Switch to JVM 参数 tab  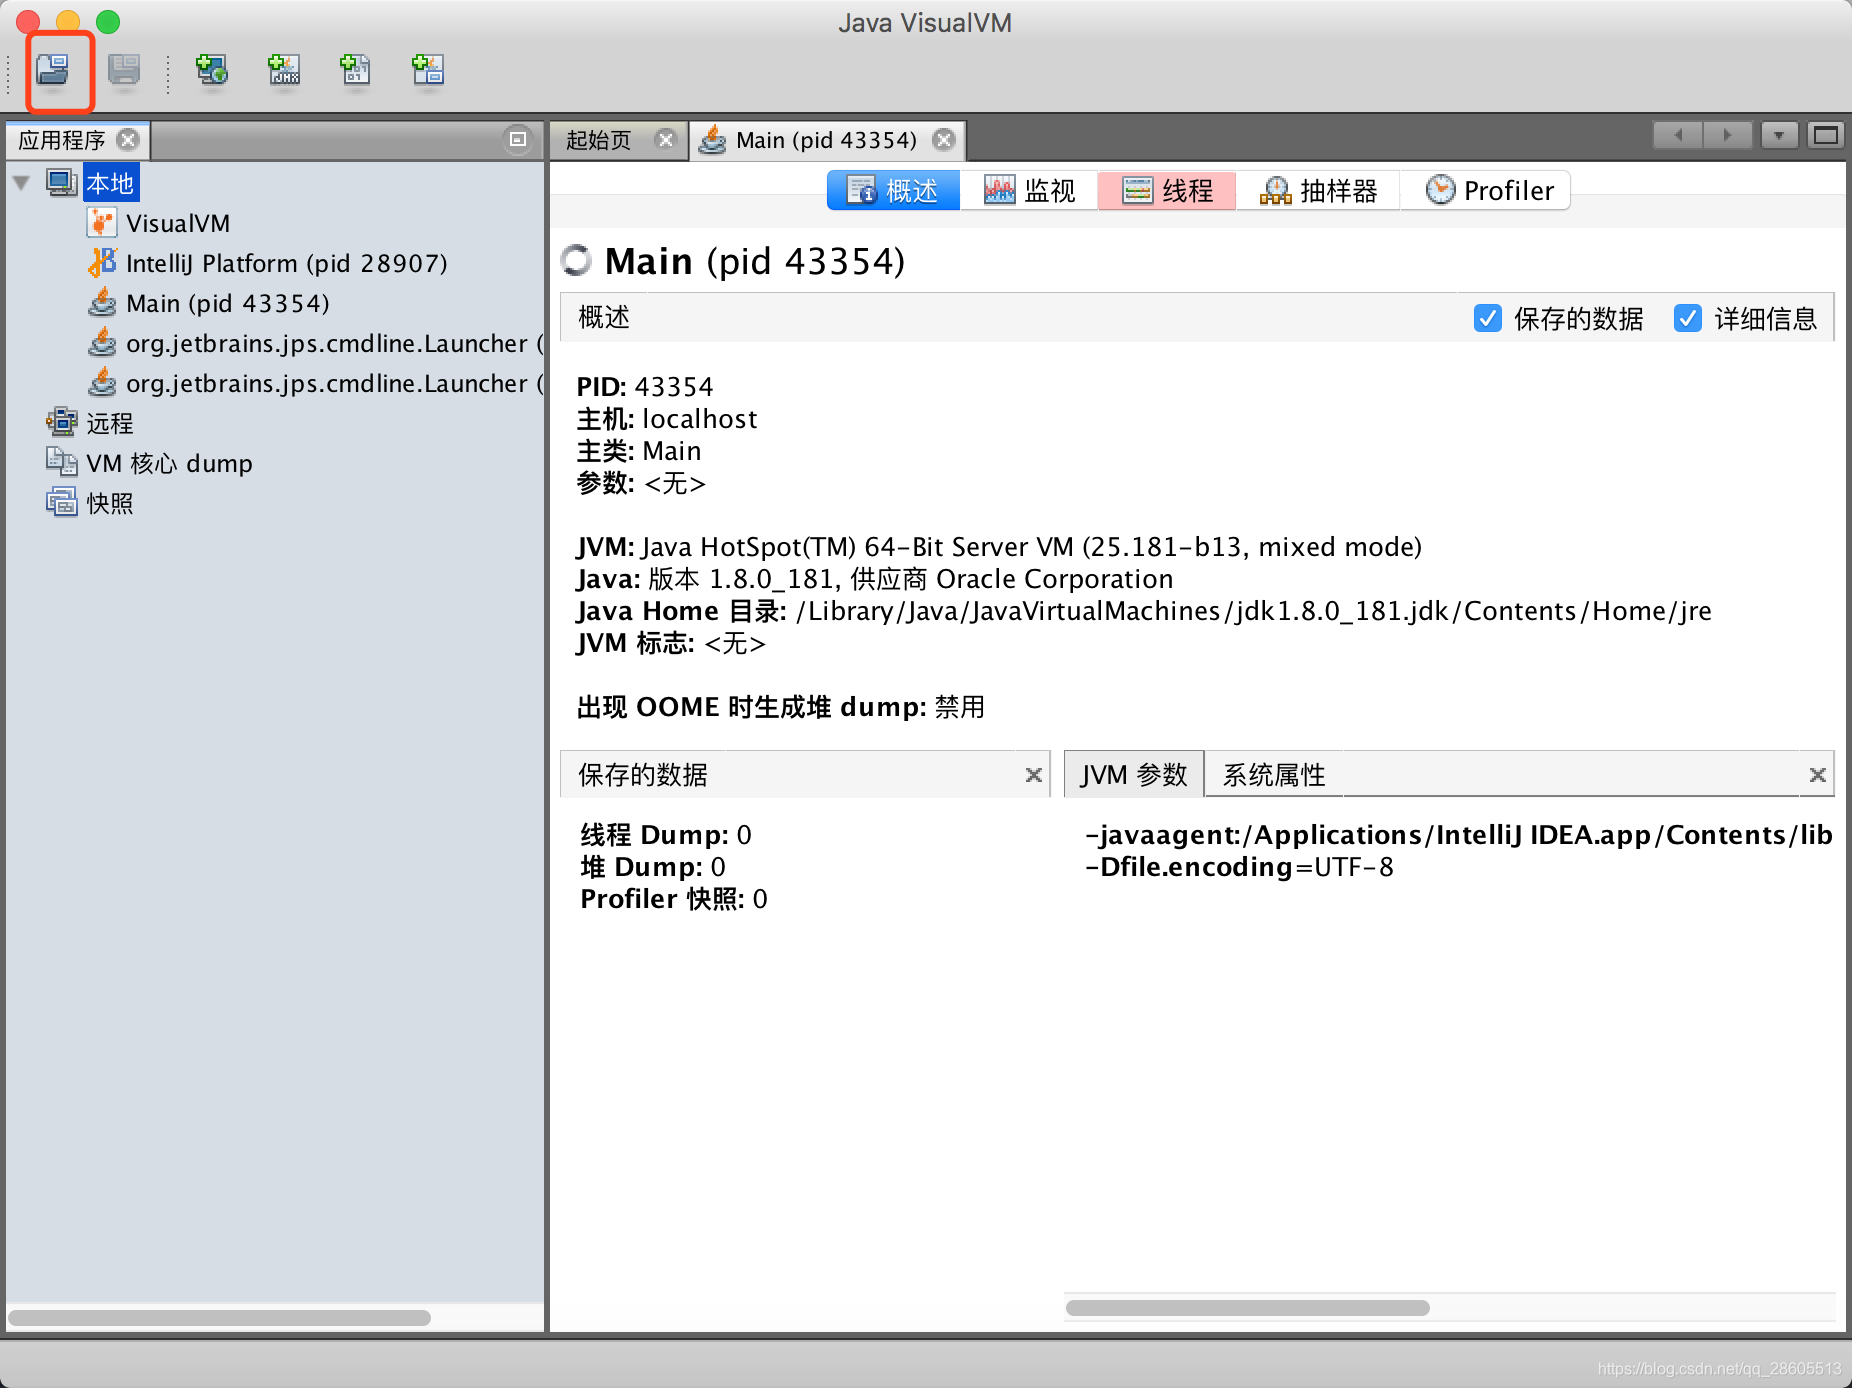coord(1134,775)
